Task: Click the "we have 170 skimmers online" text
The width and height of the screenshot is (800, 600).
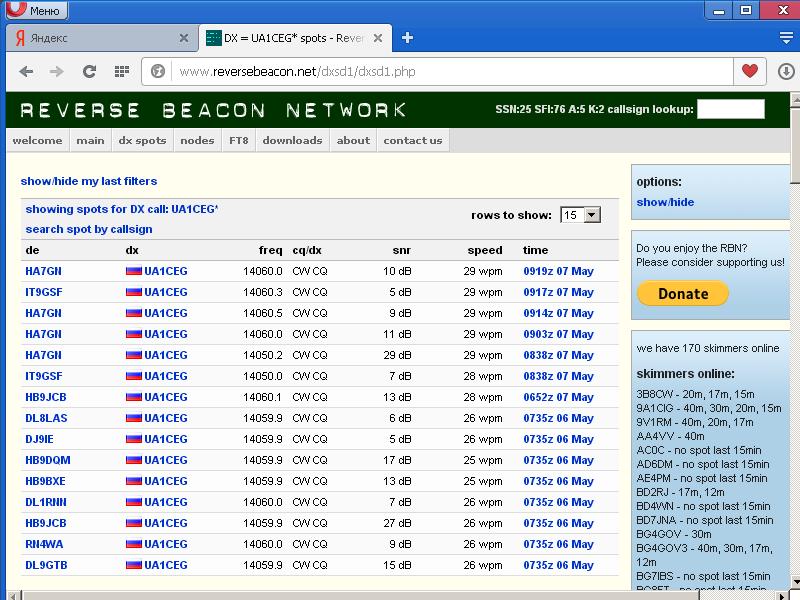Action: click(708, 348)
